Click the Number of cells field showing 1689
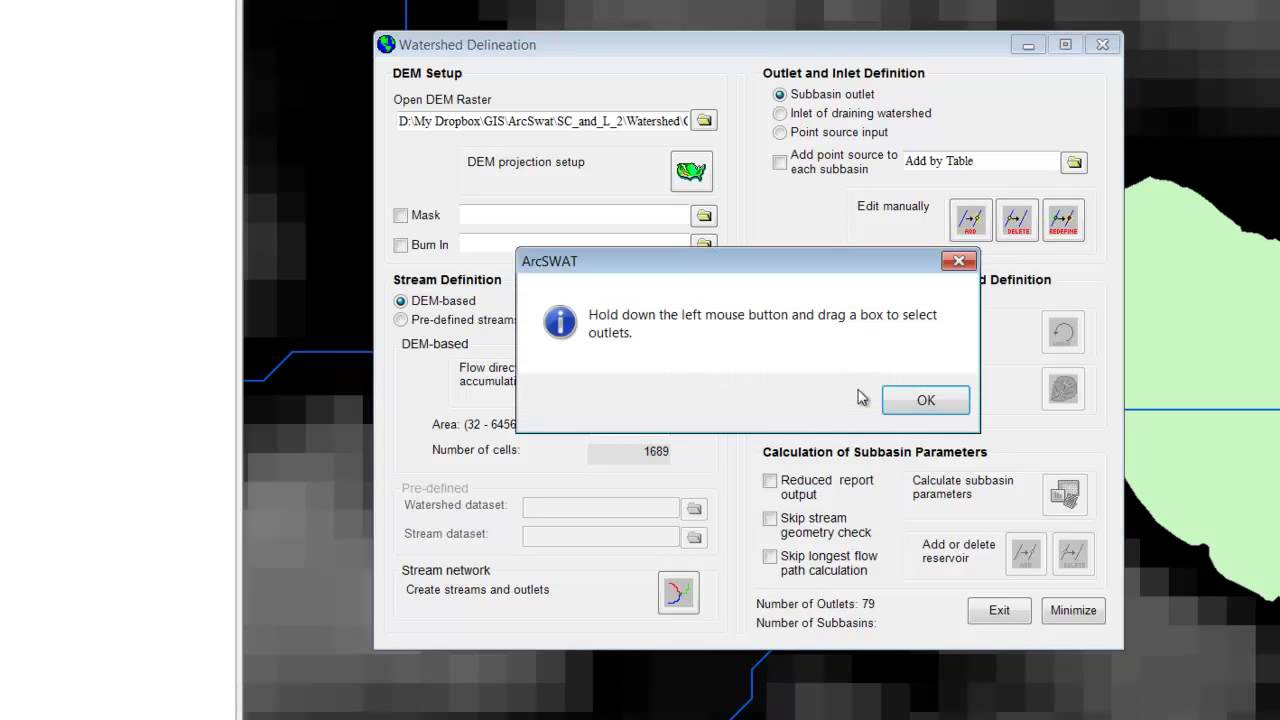Screen dimensions: 1280x720 629,452
